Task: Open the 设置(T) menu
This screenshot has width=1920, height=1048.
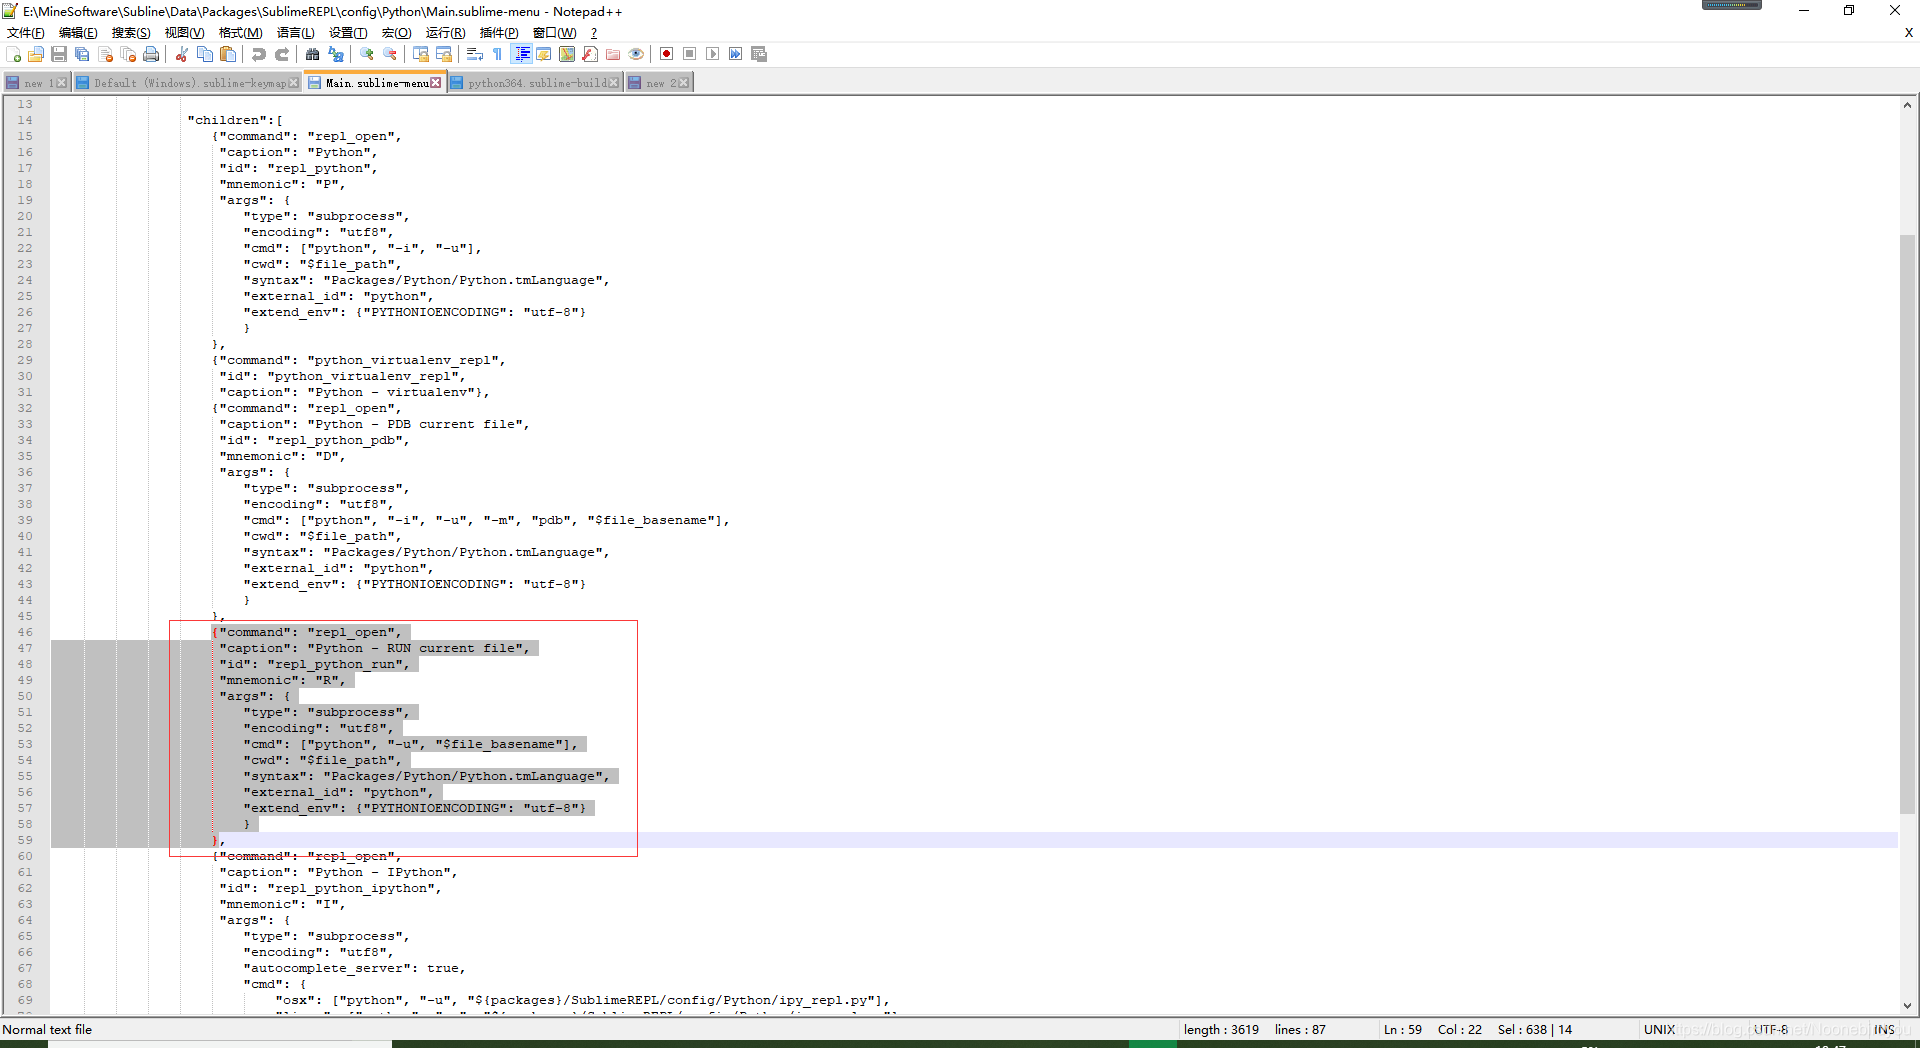Action: [348, 33]
